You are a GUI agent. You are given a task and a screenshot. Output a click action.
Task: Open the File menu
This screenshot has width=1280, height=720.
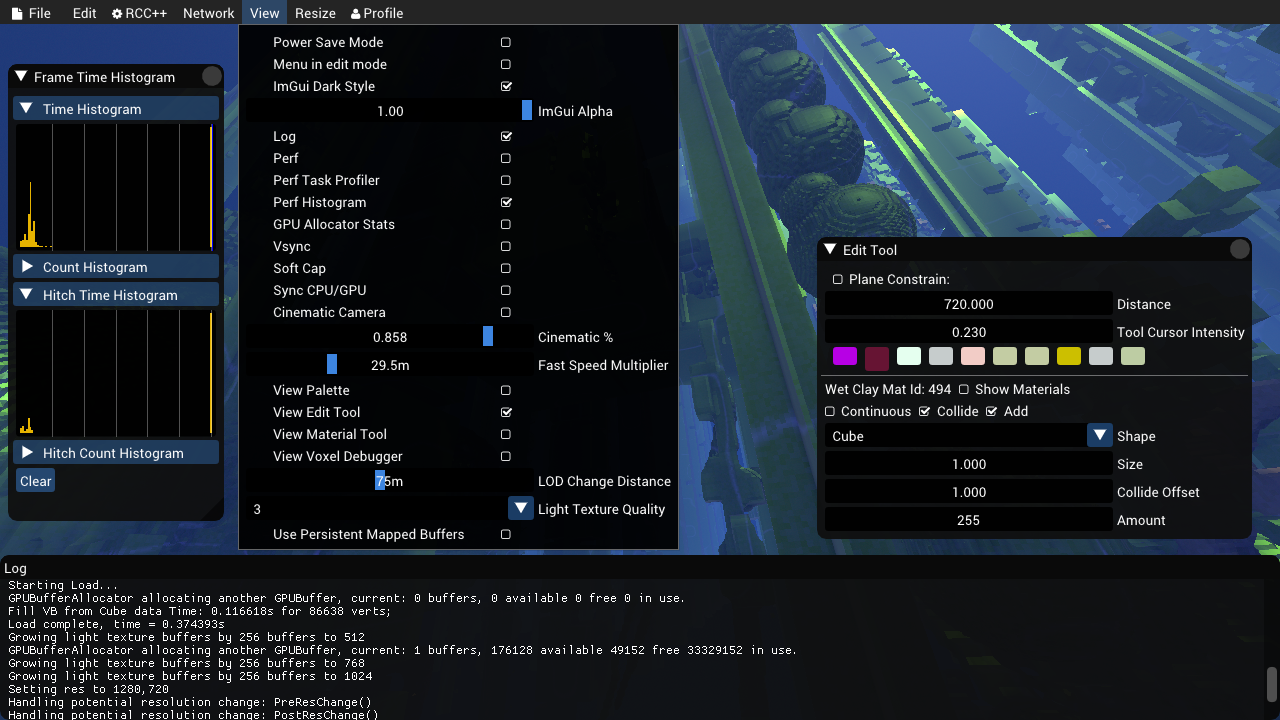[x=30, y=13]
